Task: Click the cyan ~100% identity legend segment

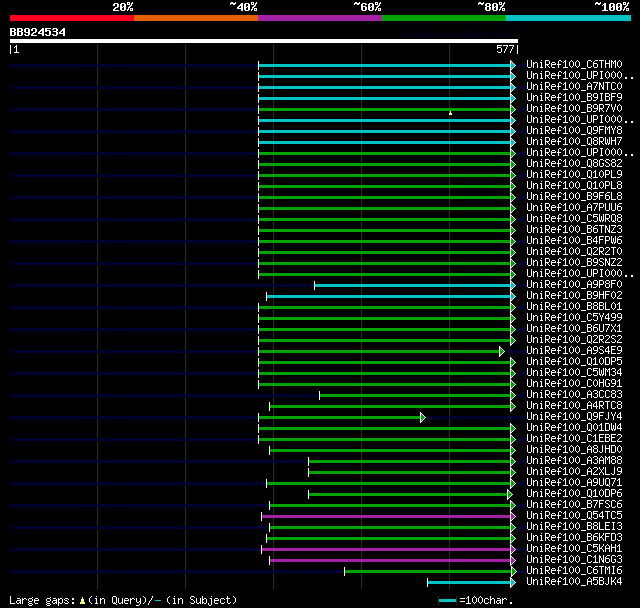Action: pyautogui.click(x=569, y=18)
